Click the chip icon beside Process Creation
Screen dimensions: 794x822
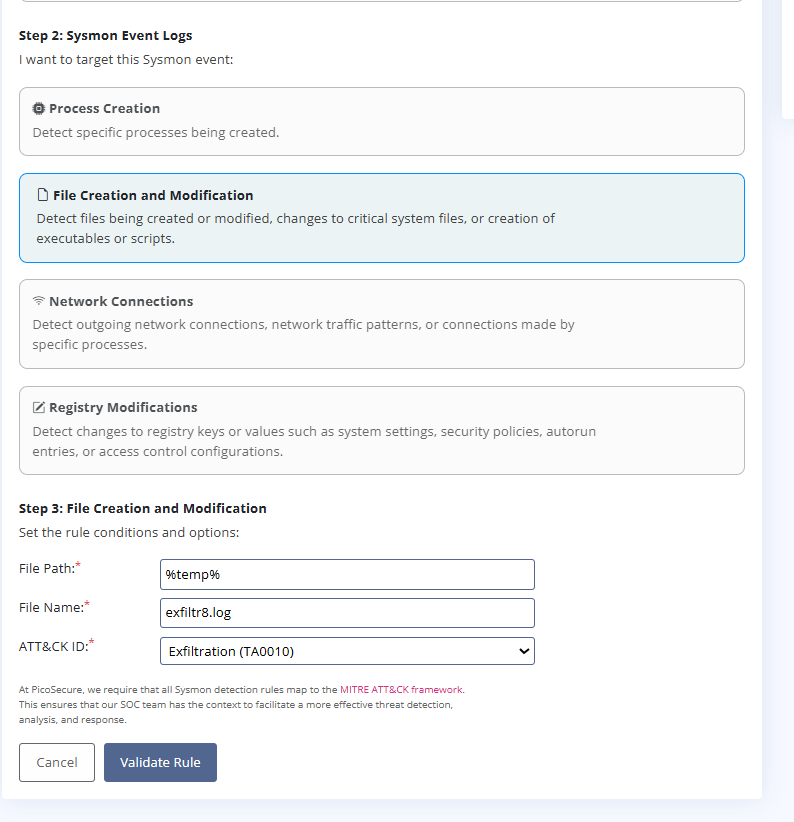pos(39,109)
